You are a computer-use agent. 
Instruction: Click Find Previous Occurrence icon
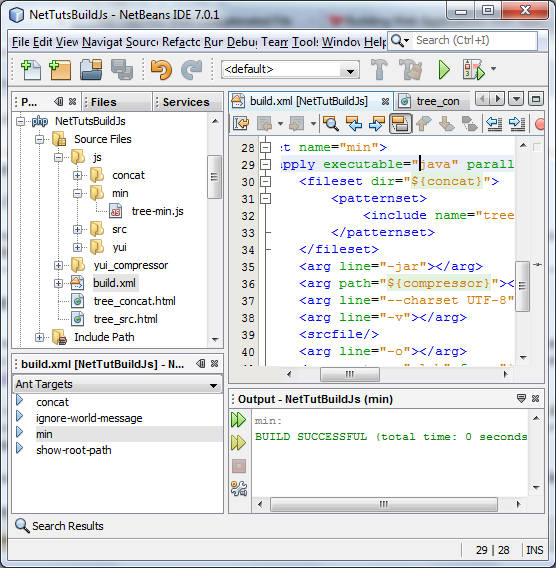354,124
